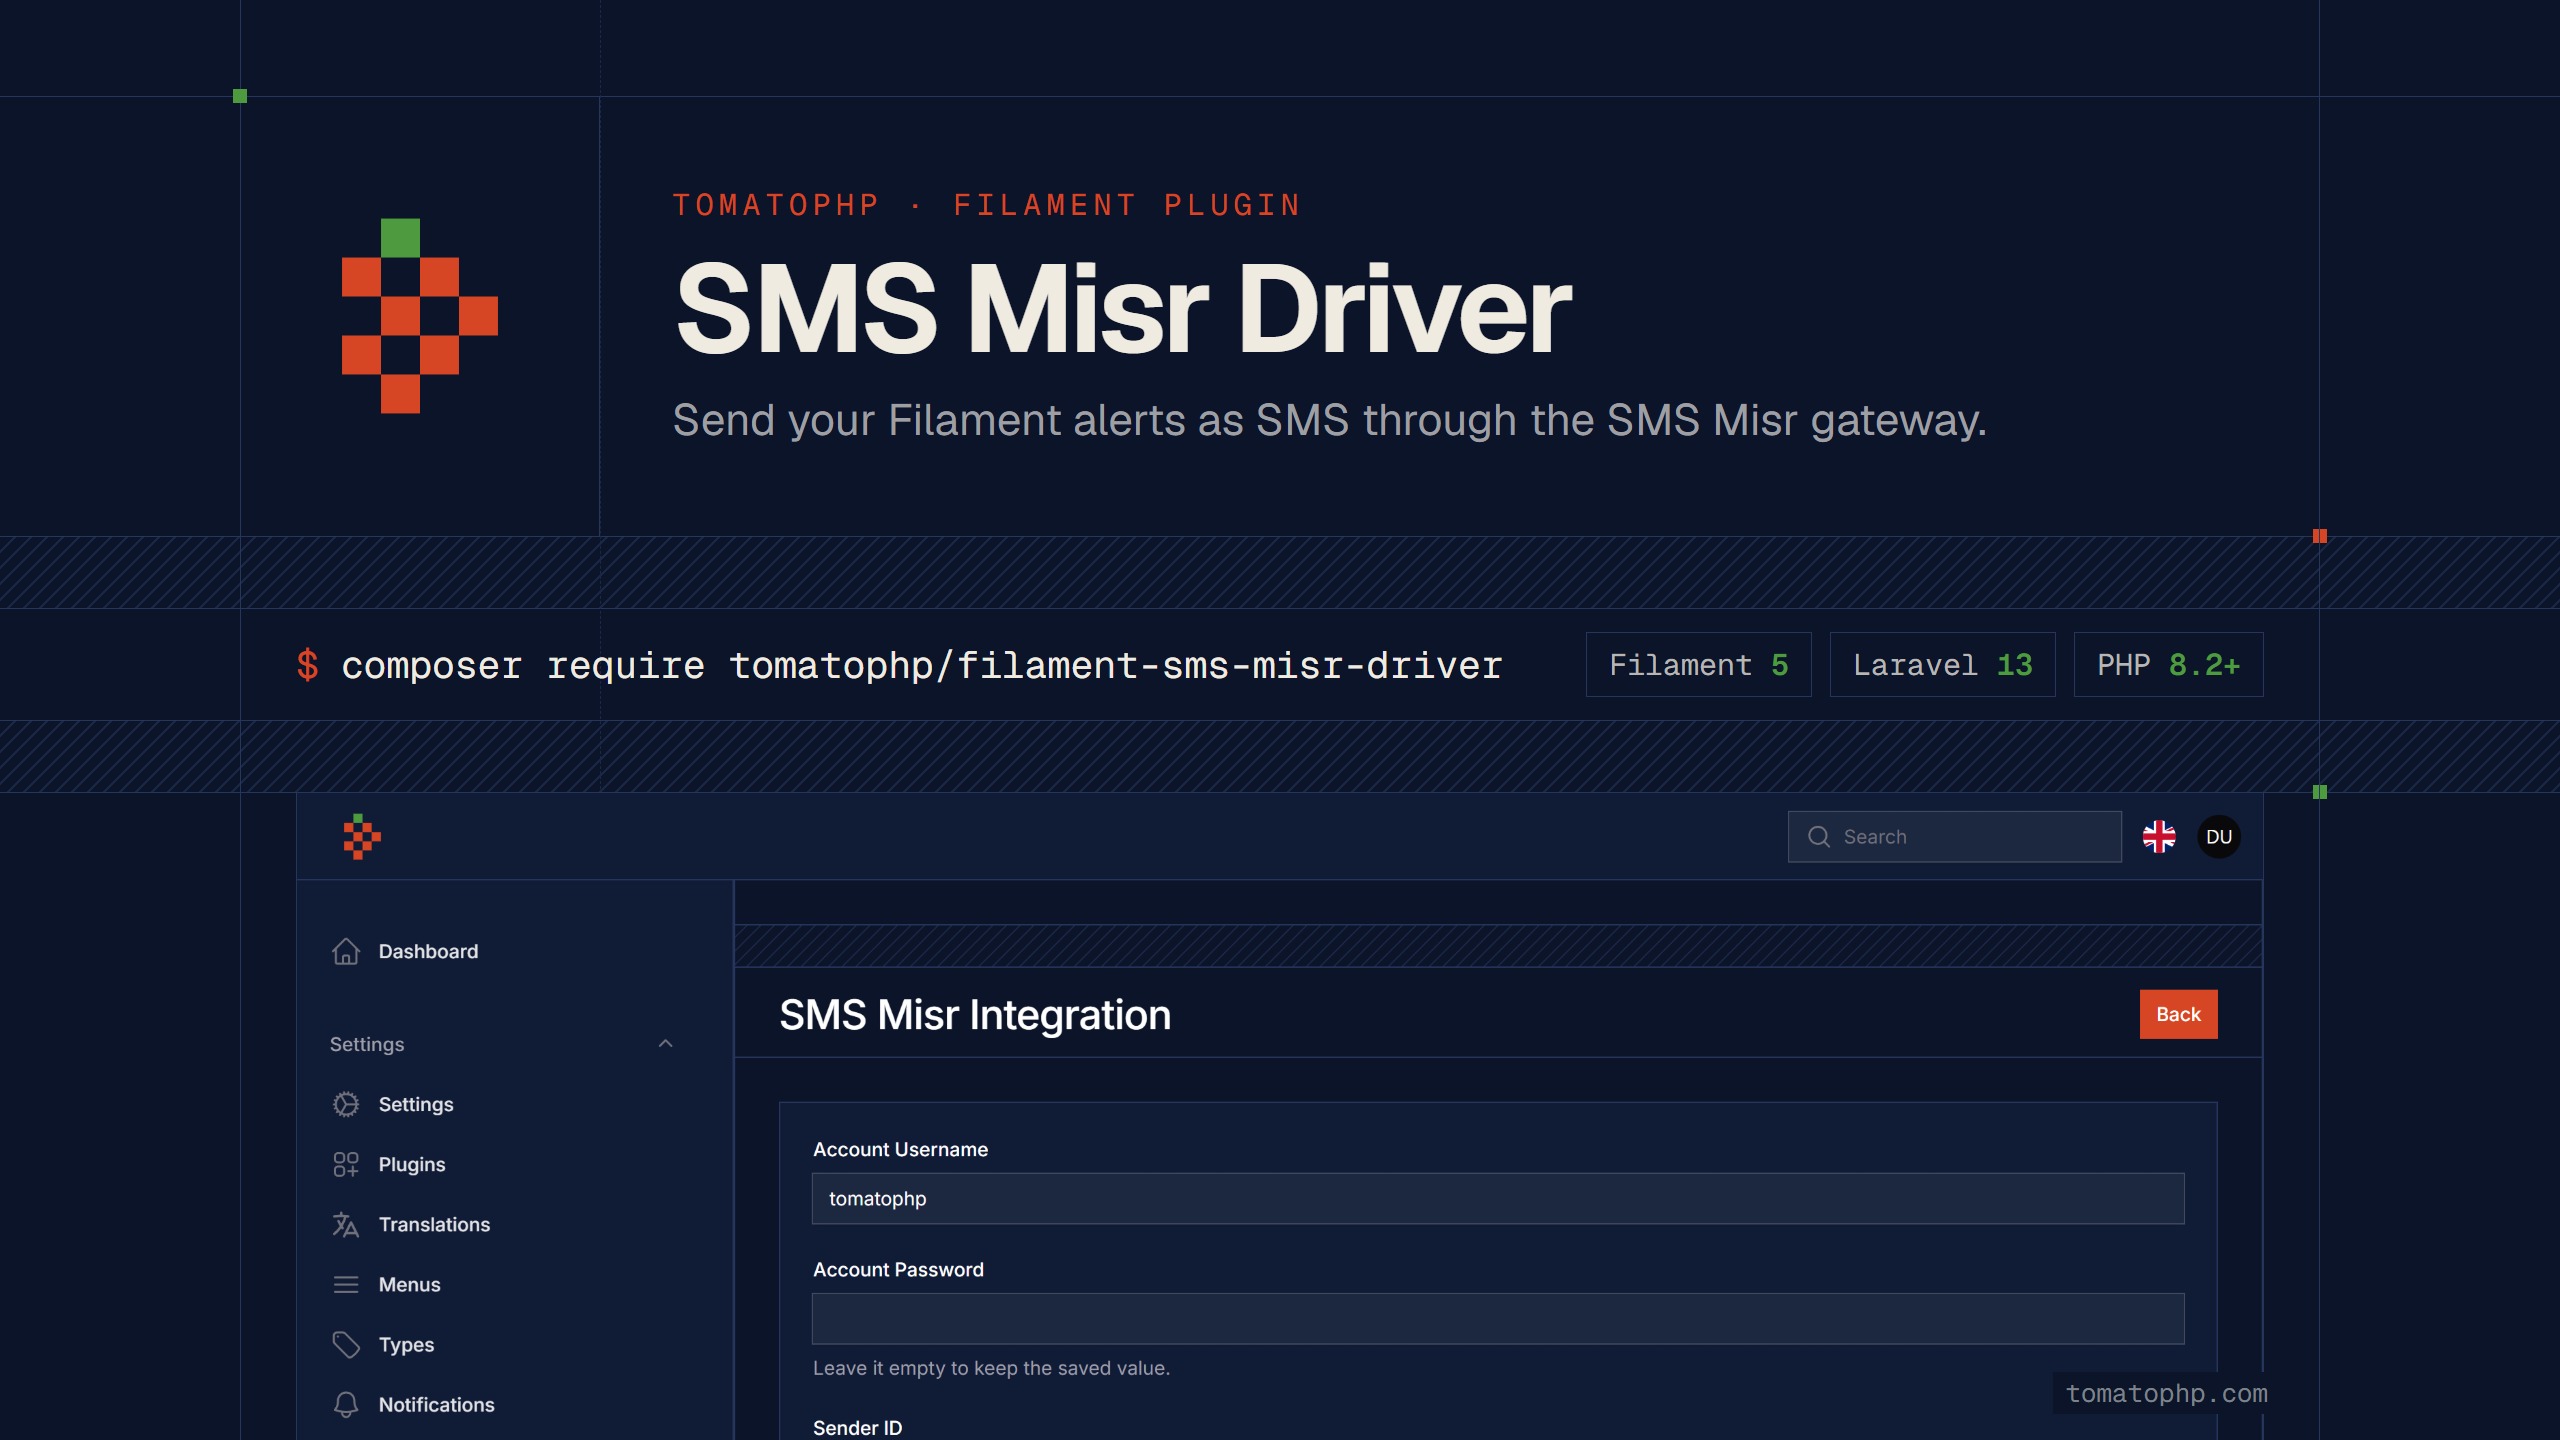The image size is (2560, 1440).
Task: Click the tomatophp.com label
Action: coord(2167,1393)
